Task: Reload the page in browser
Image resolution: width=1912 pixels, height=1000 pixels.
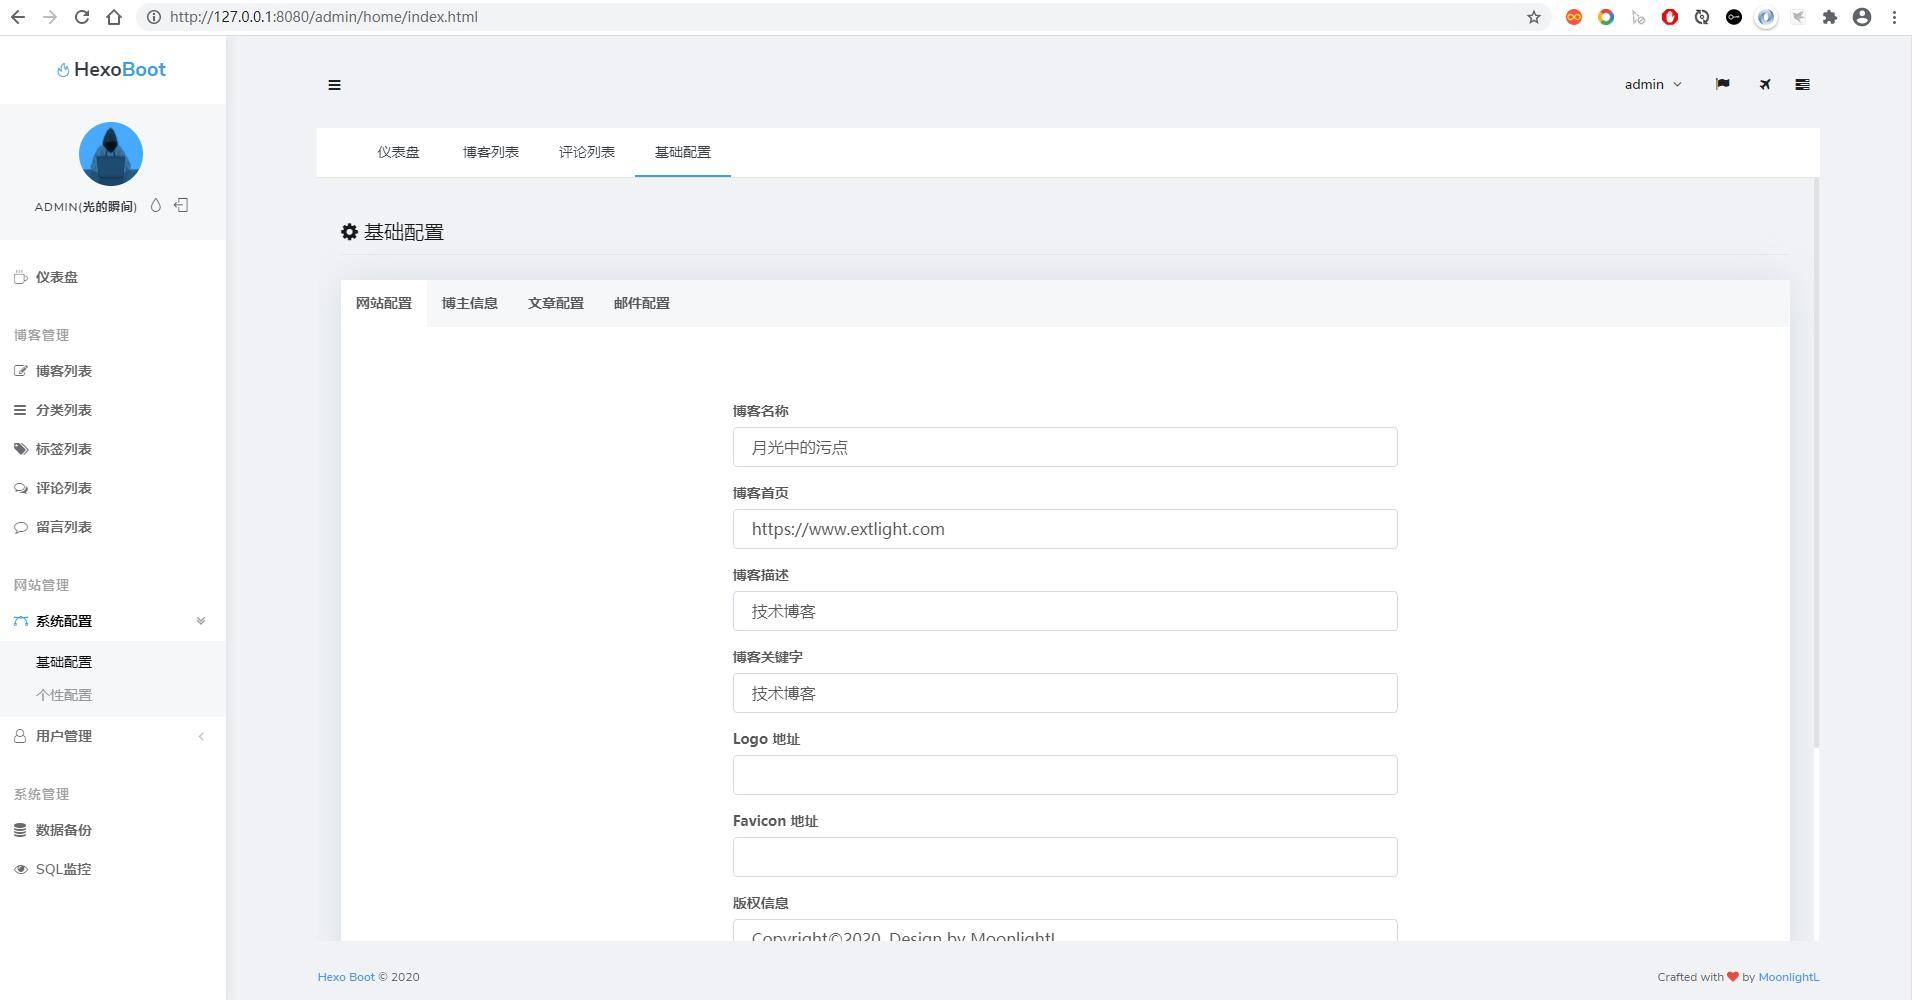Action: click(x=82, y=17)
